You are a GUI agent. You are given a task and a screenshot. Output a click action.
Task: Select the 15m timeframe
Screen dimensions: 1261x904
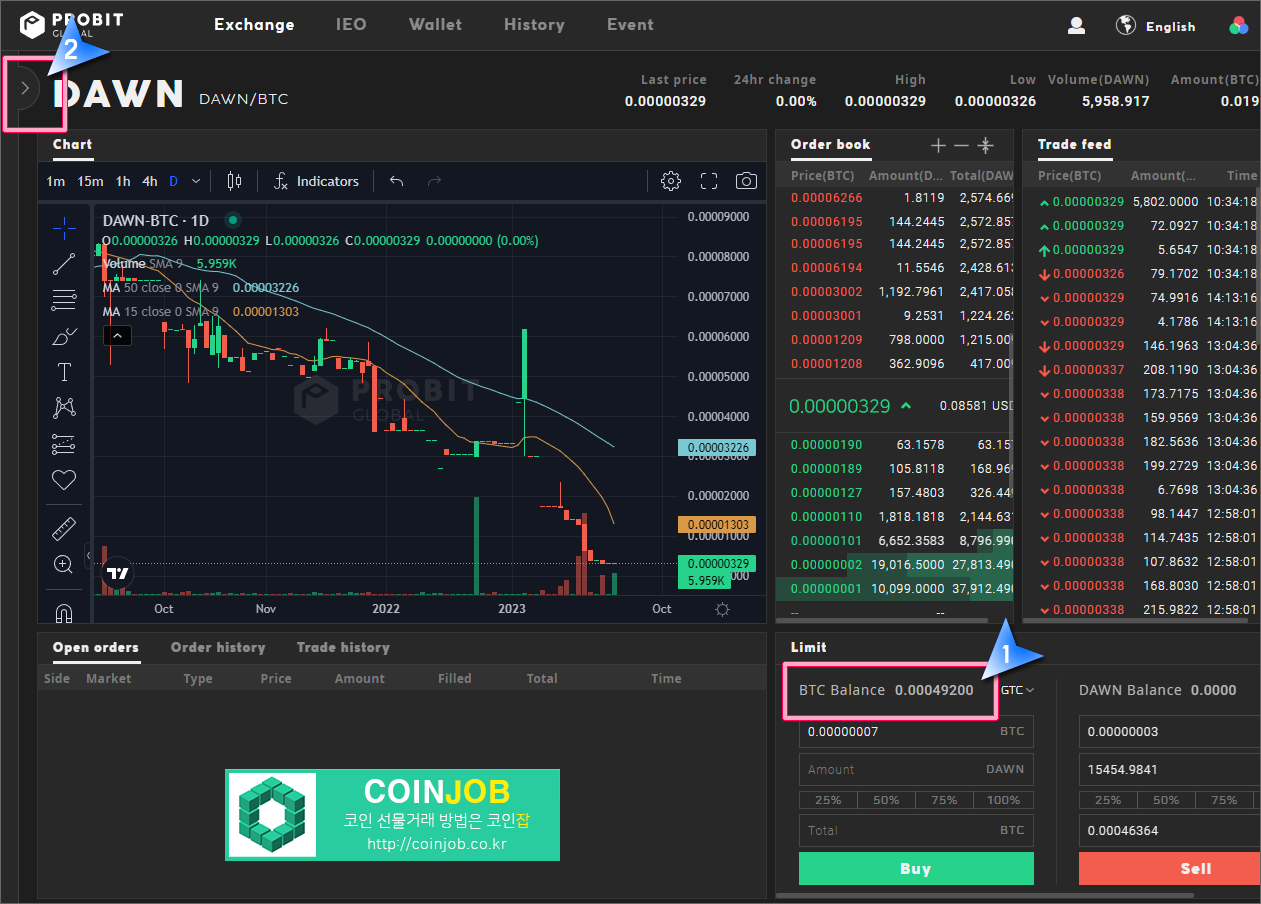click(x=90, y=181)
